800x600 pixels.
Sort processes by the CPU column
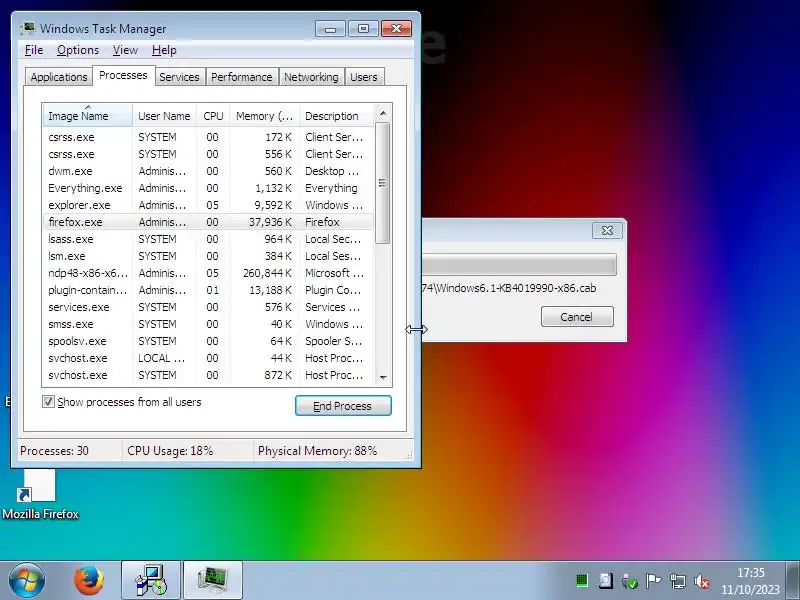tap(213, 116)
